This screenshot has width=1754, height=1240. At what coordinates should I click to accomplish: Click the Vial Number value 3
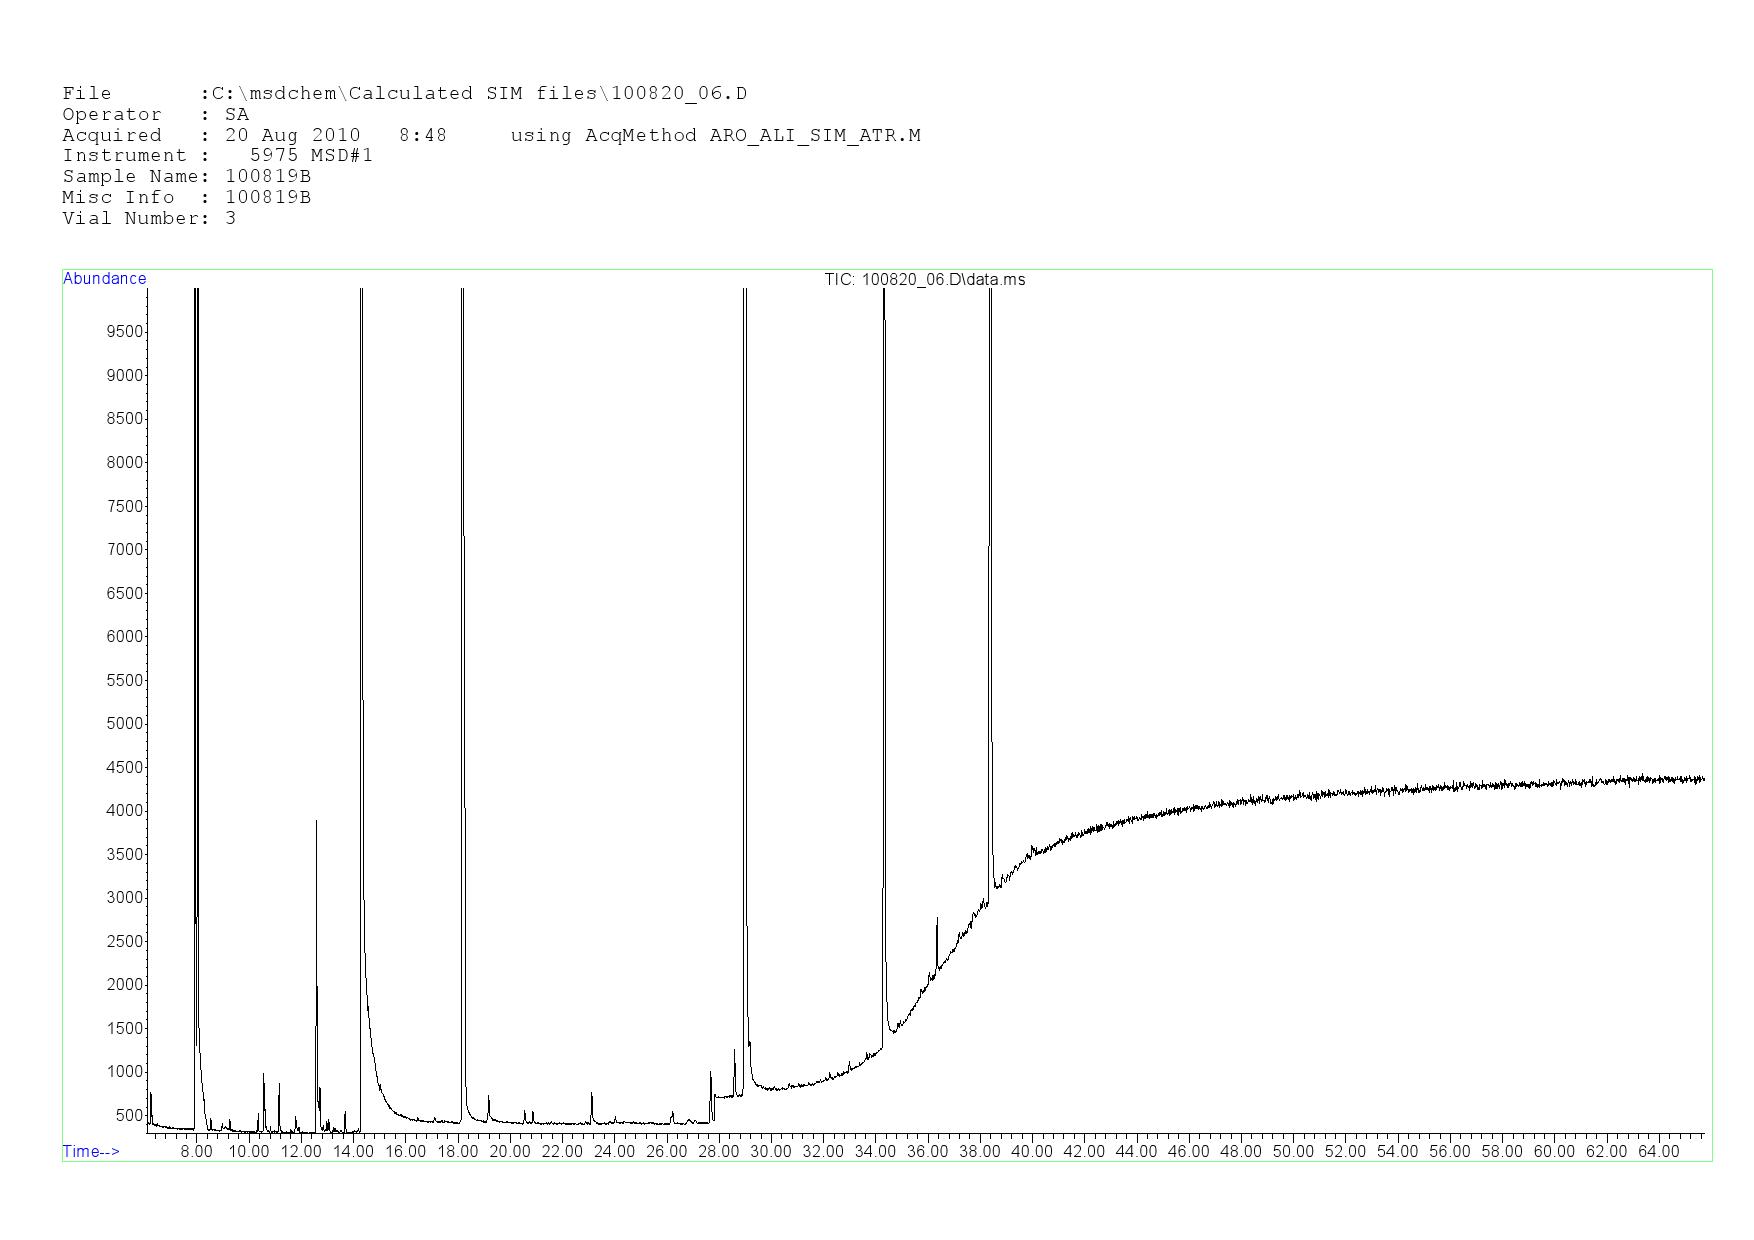[231, 218]
